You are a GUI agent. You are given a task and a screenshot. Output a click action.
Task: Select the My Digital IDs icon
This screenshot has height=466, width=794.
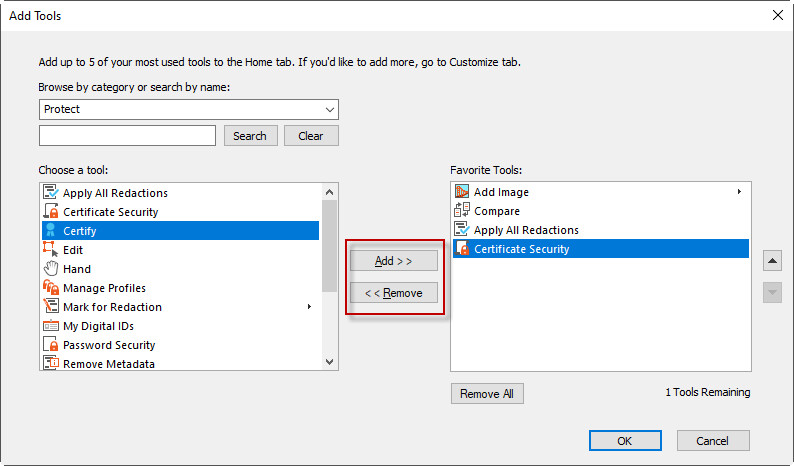point(51,326)
